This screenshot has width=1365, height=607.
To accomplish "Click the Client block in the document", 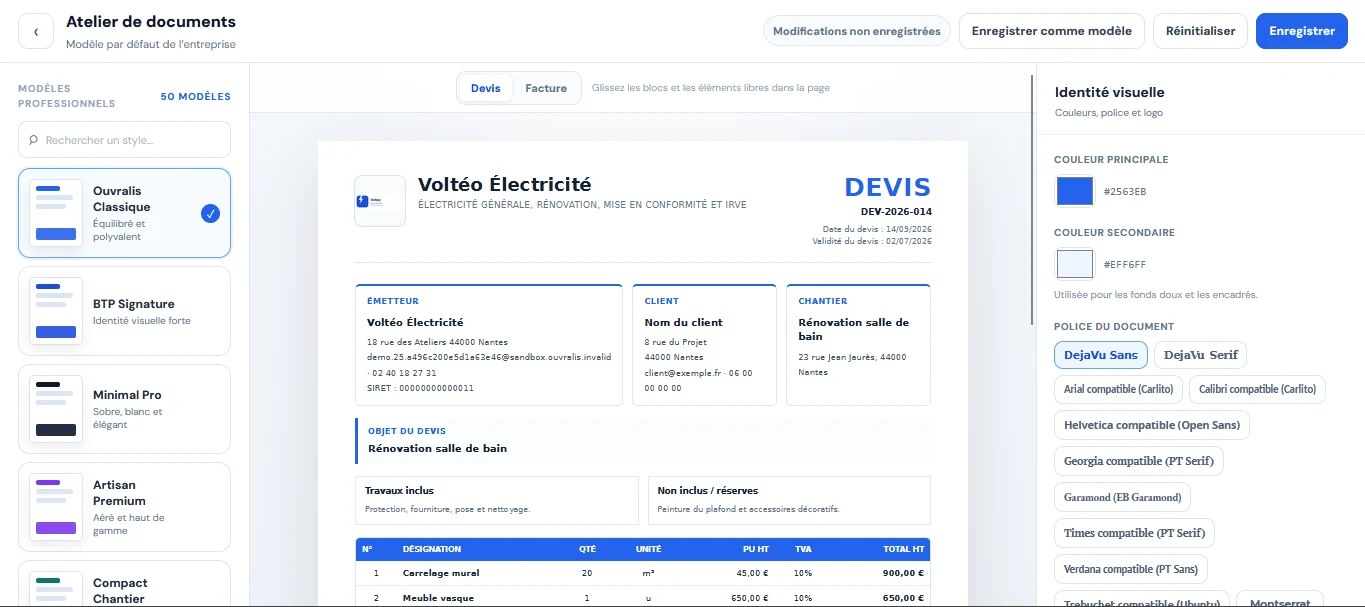I will (x=705, y=345).
